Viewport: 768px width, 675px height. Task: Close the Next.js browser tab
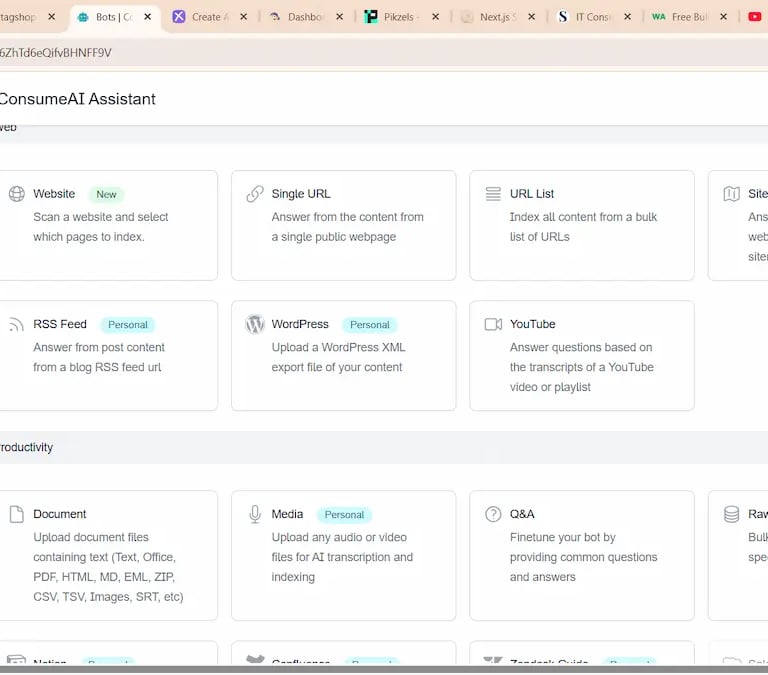coord(531,17)
